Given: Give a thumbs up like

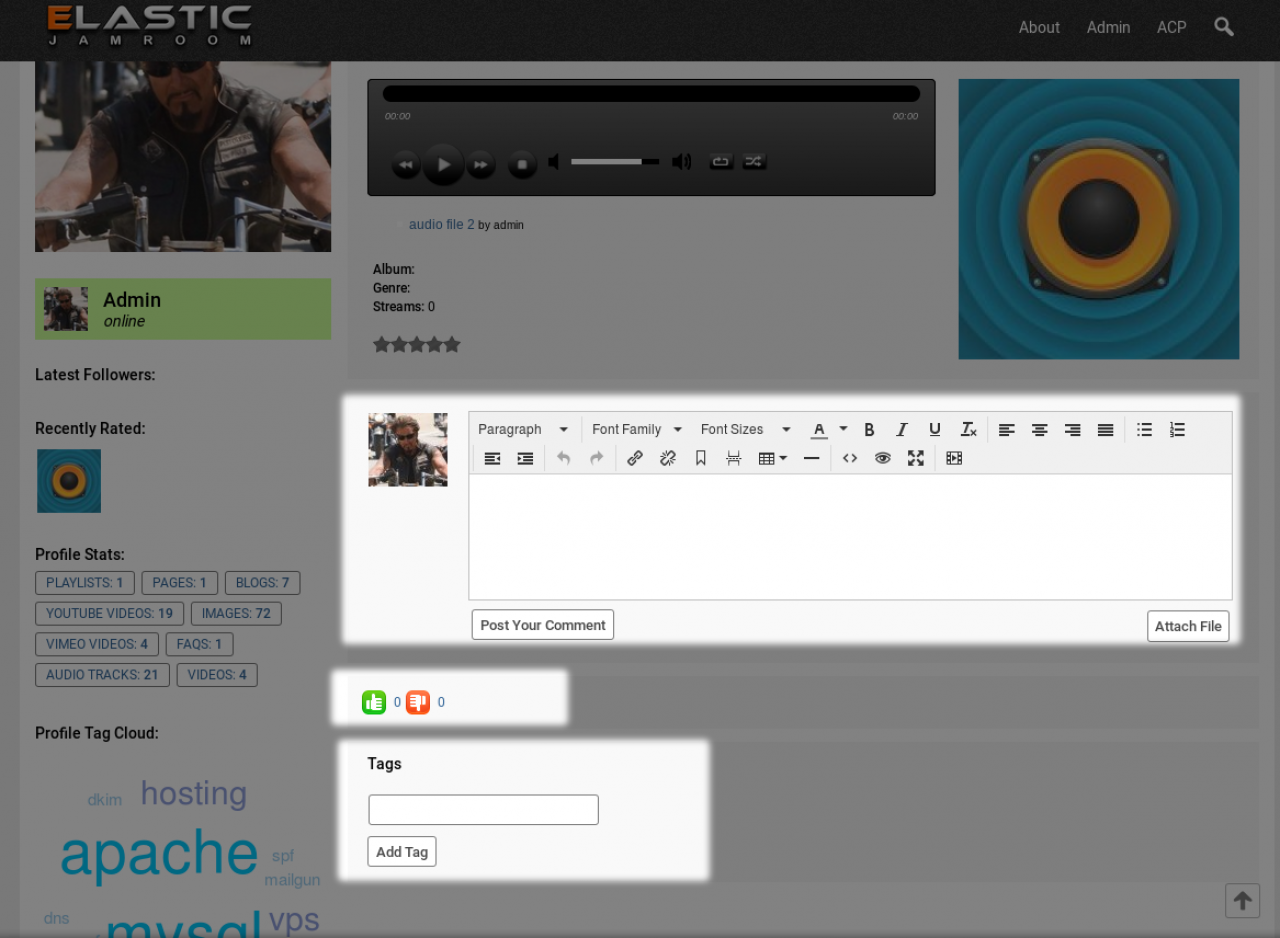Looking at the screenshot, I should [x=374, y=703].
